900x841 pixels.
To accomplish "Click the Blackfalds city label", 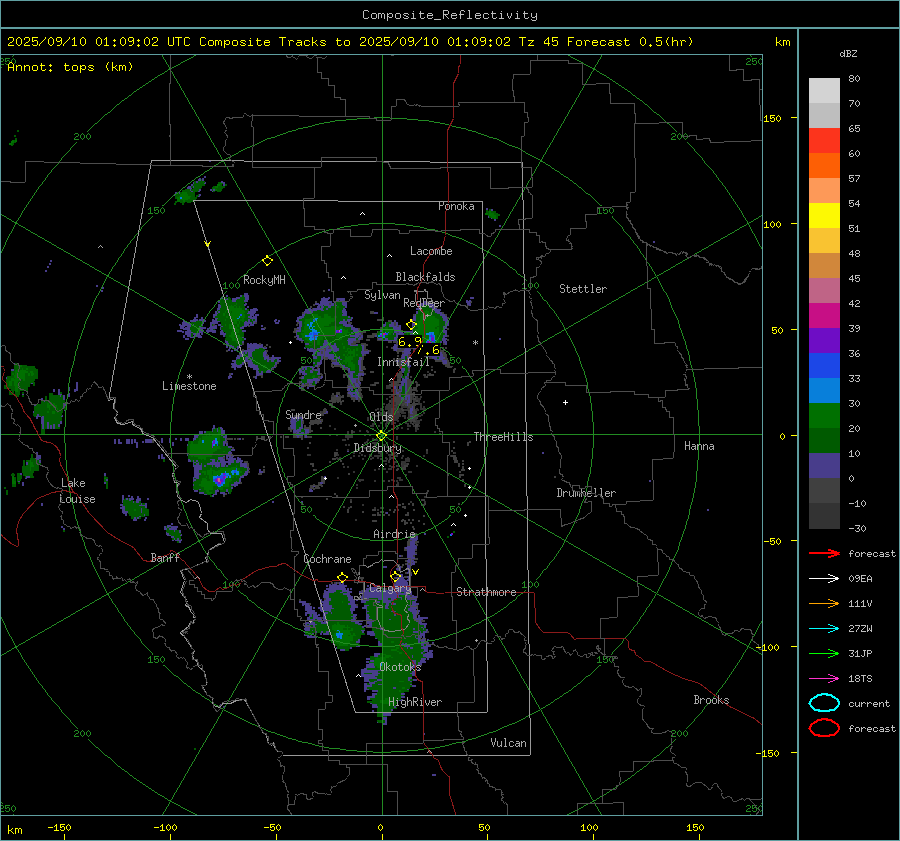I will click(425, 277).
